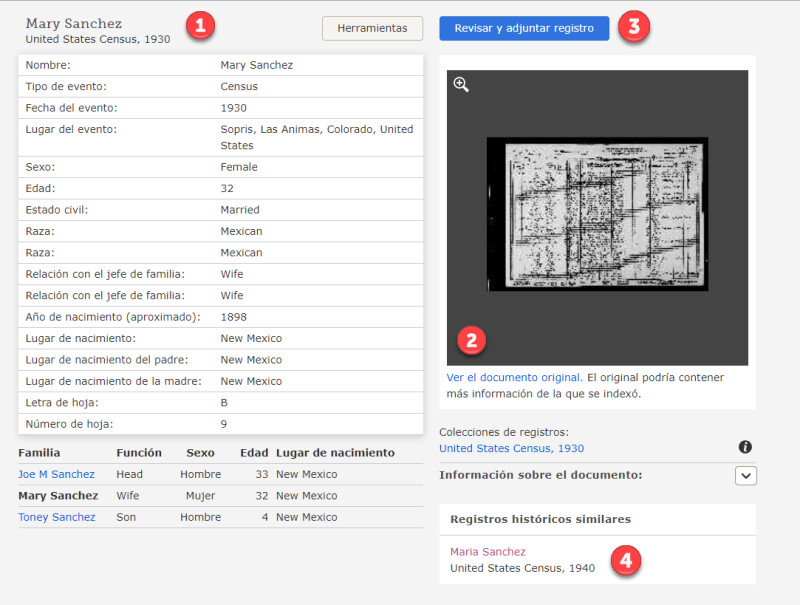Open Toney Sanchez family link
The width and height of the screenshot is (800, 605).
[x=57, y=517]
